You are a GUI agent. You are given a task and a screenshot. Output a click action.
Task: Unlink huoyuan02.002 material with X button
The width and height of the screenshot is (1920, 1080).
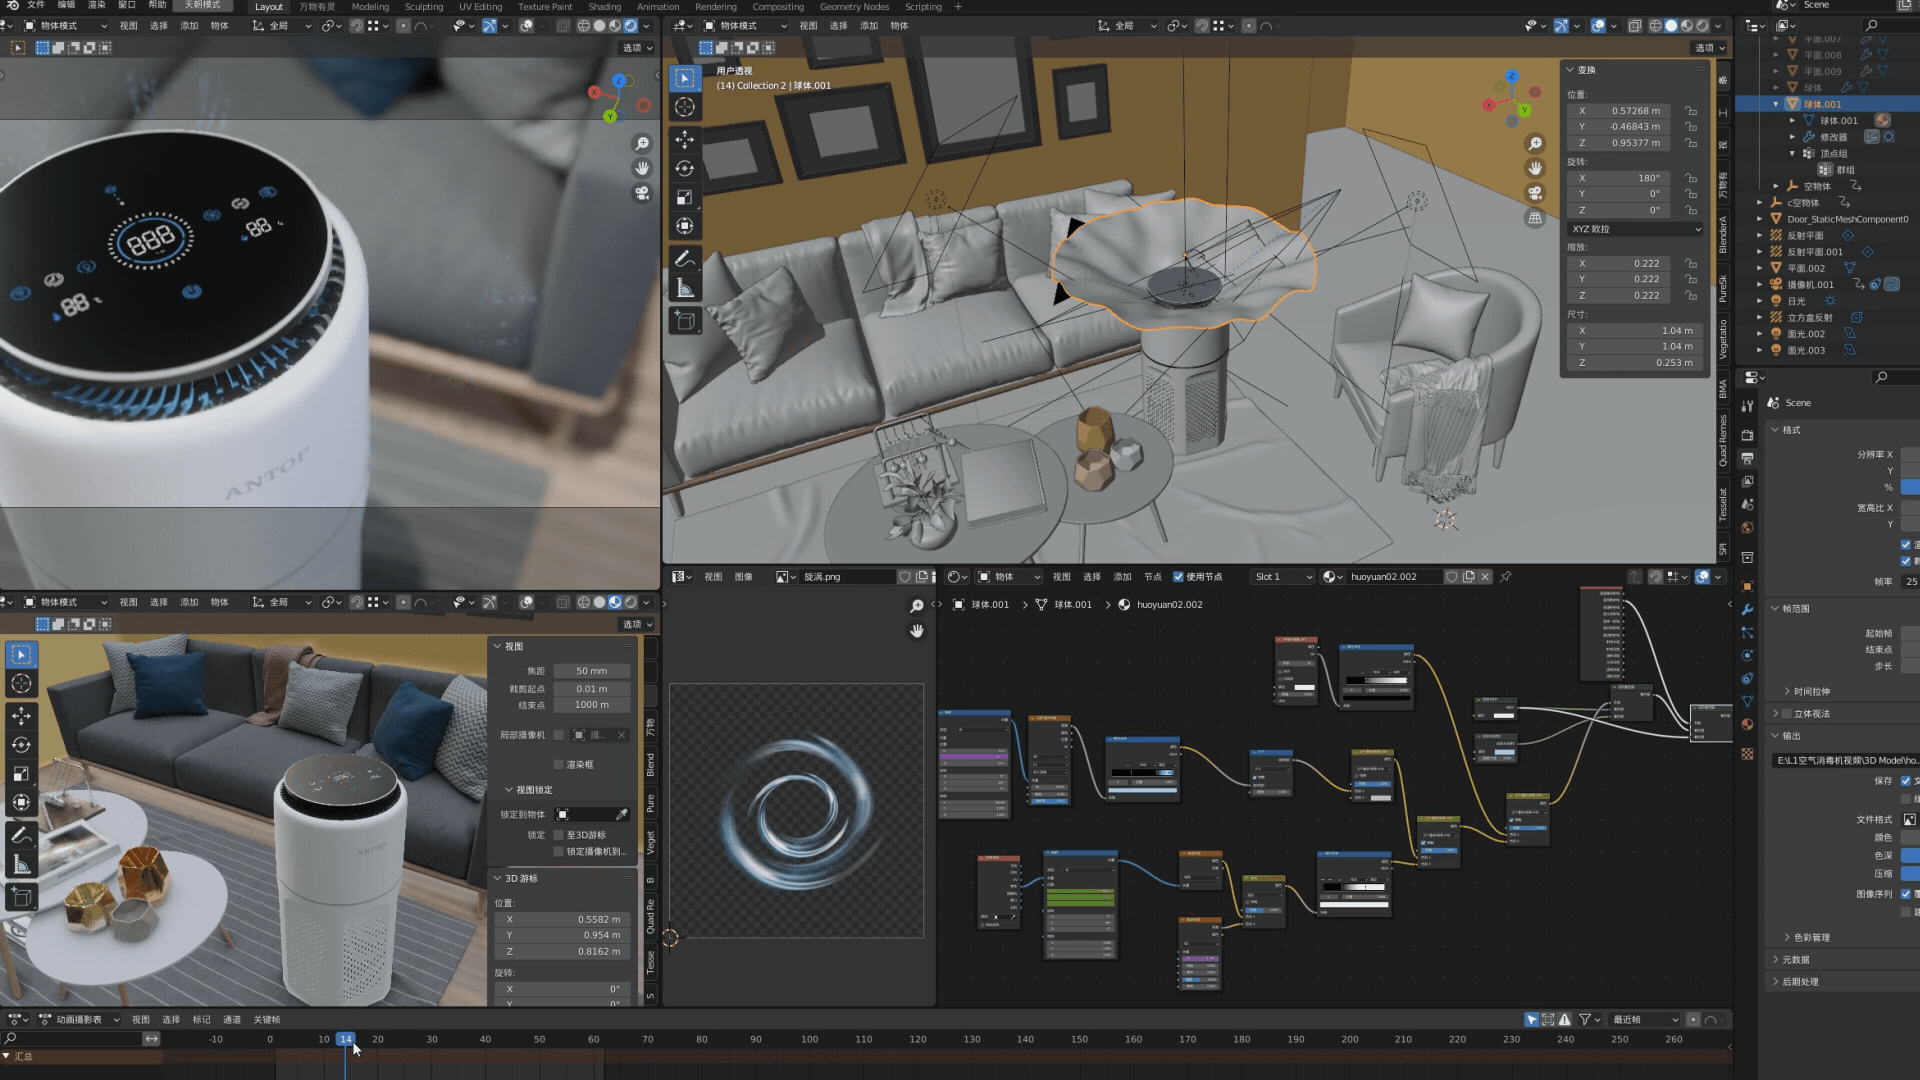pos(1486,577)
